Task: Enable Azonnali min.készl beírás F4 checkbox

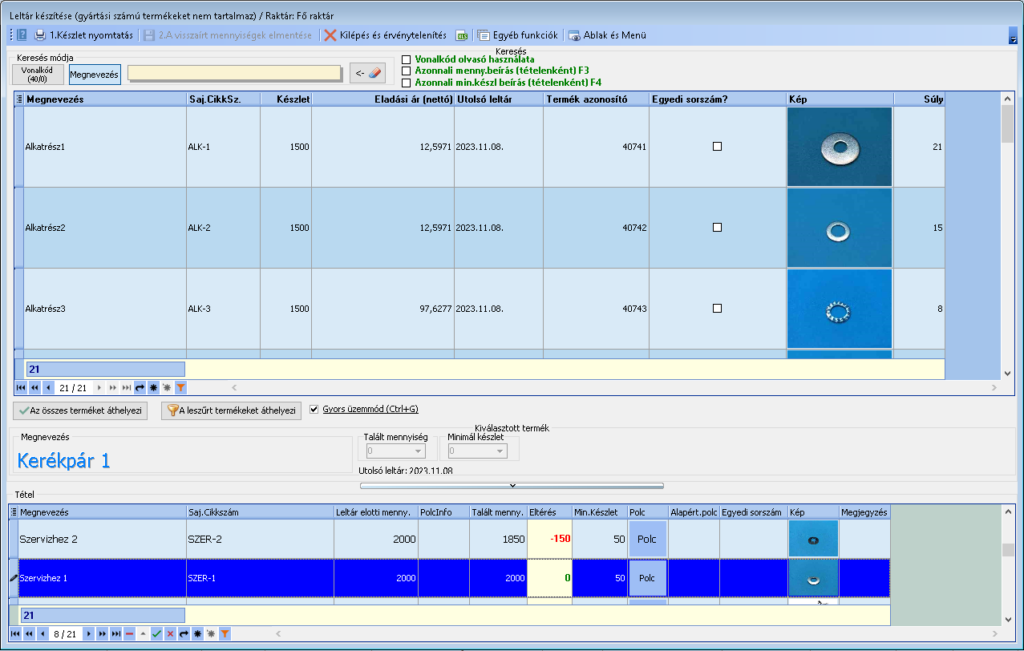Action: click(406, 83)
